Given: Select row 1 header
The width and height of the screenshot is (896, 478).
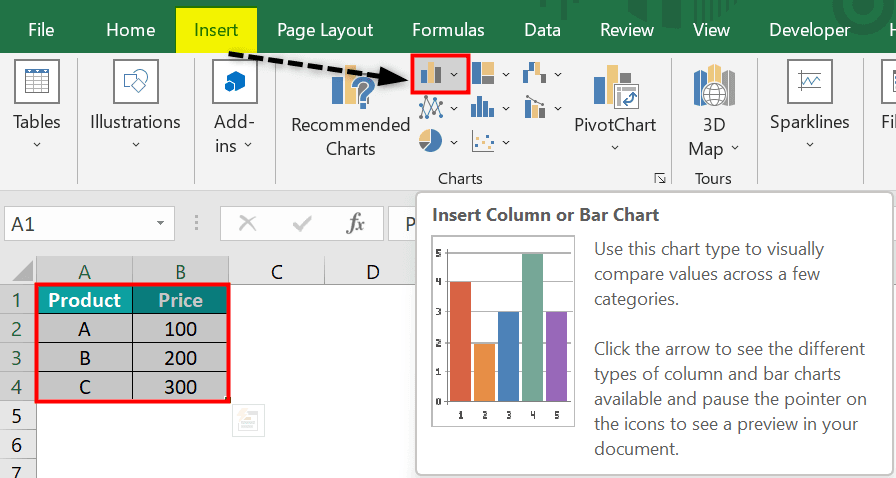Looking at the screenshot, I should [x=17, y=300].
